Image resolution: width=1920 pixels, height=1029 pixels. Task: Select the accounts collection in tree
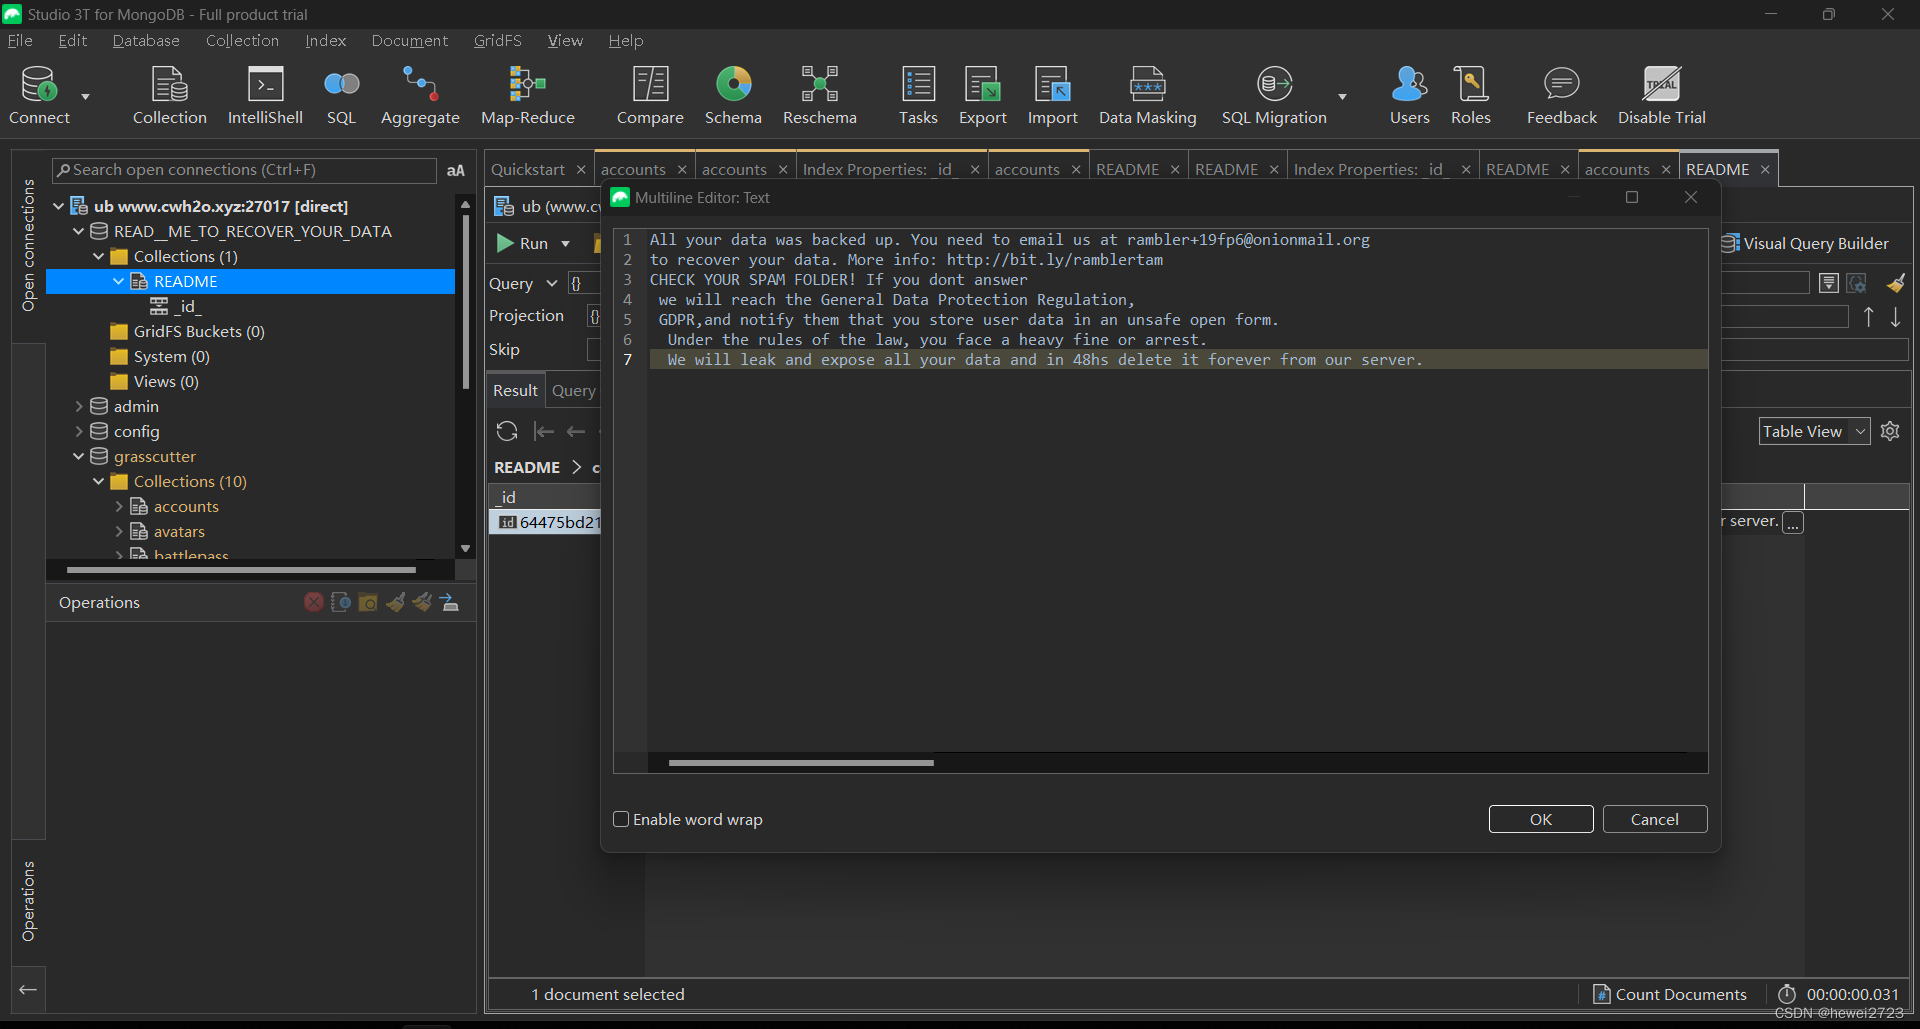point(185,506)
